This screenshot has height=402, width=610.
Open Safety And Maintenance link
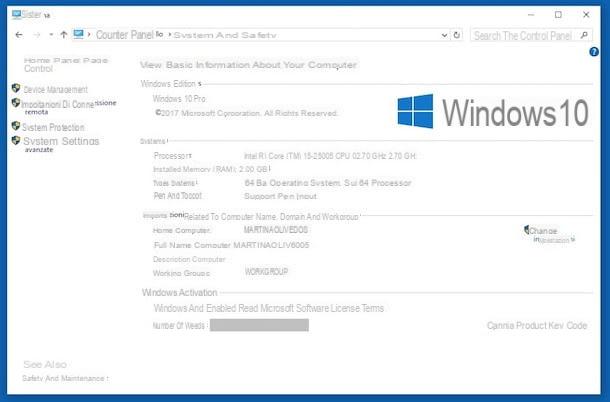tap(65, 378)
